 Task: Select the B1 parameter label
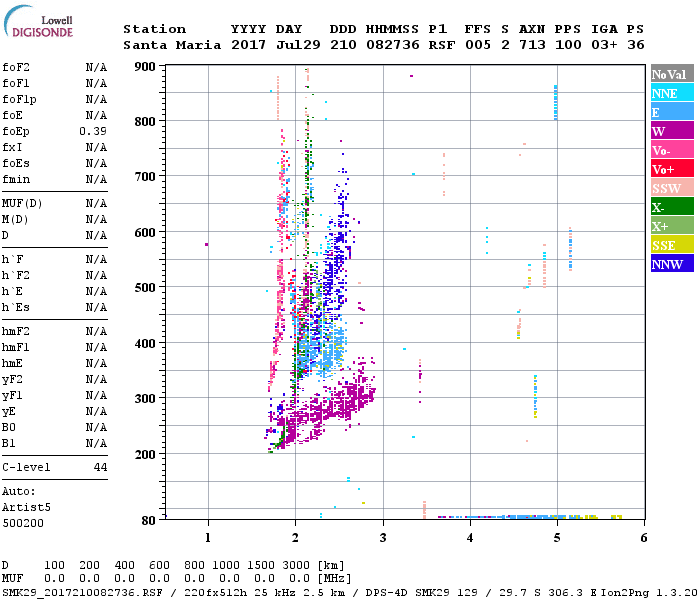coord(8,444)
